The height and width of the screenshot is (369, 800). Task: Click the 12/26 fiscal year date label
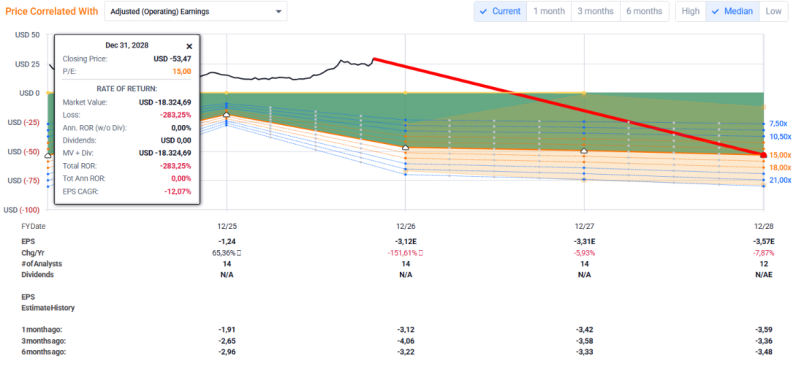point(406,226)
